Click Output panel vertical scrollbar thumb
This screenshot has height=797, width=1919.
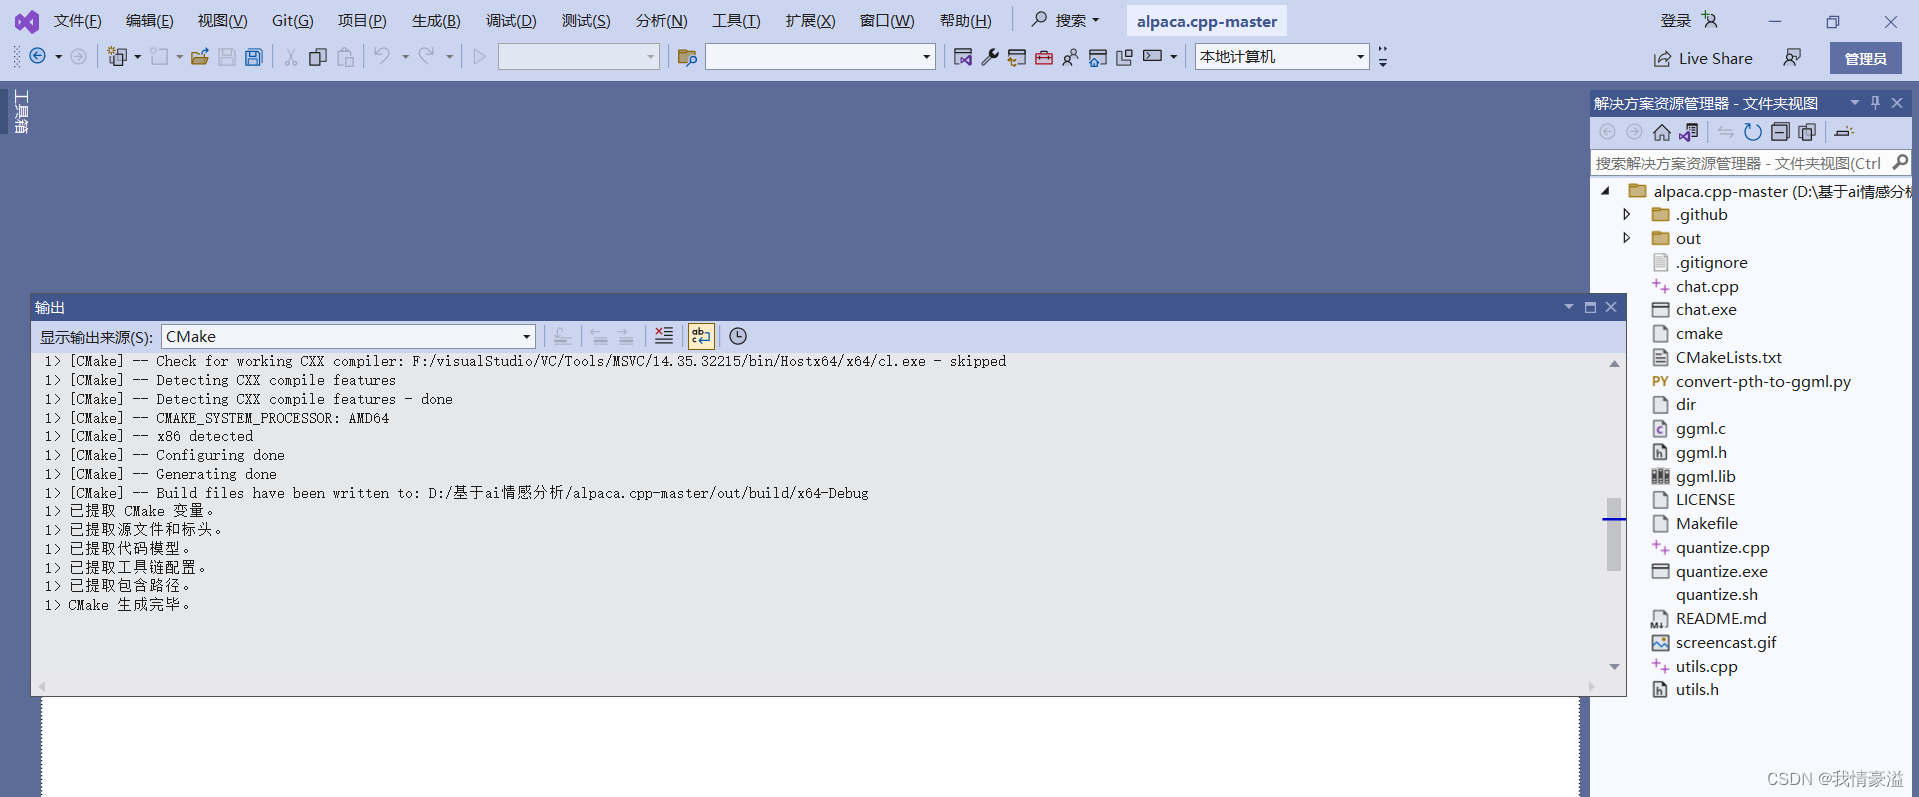(1613, 534)
